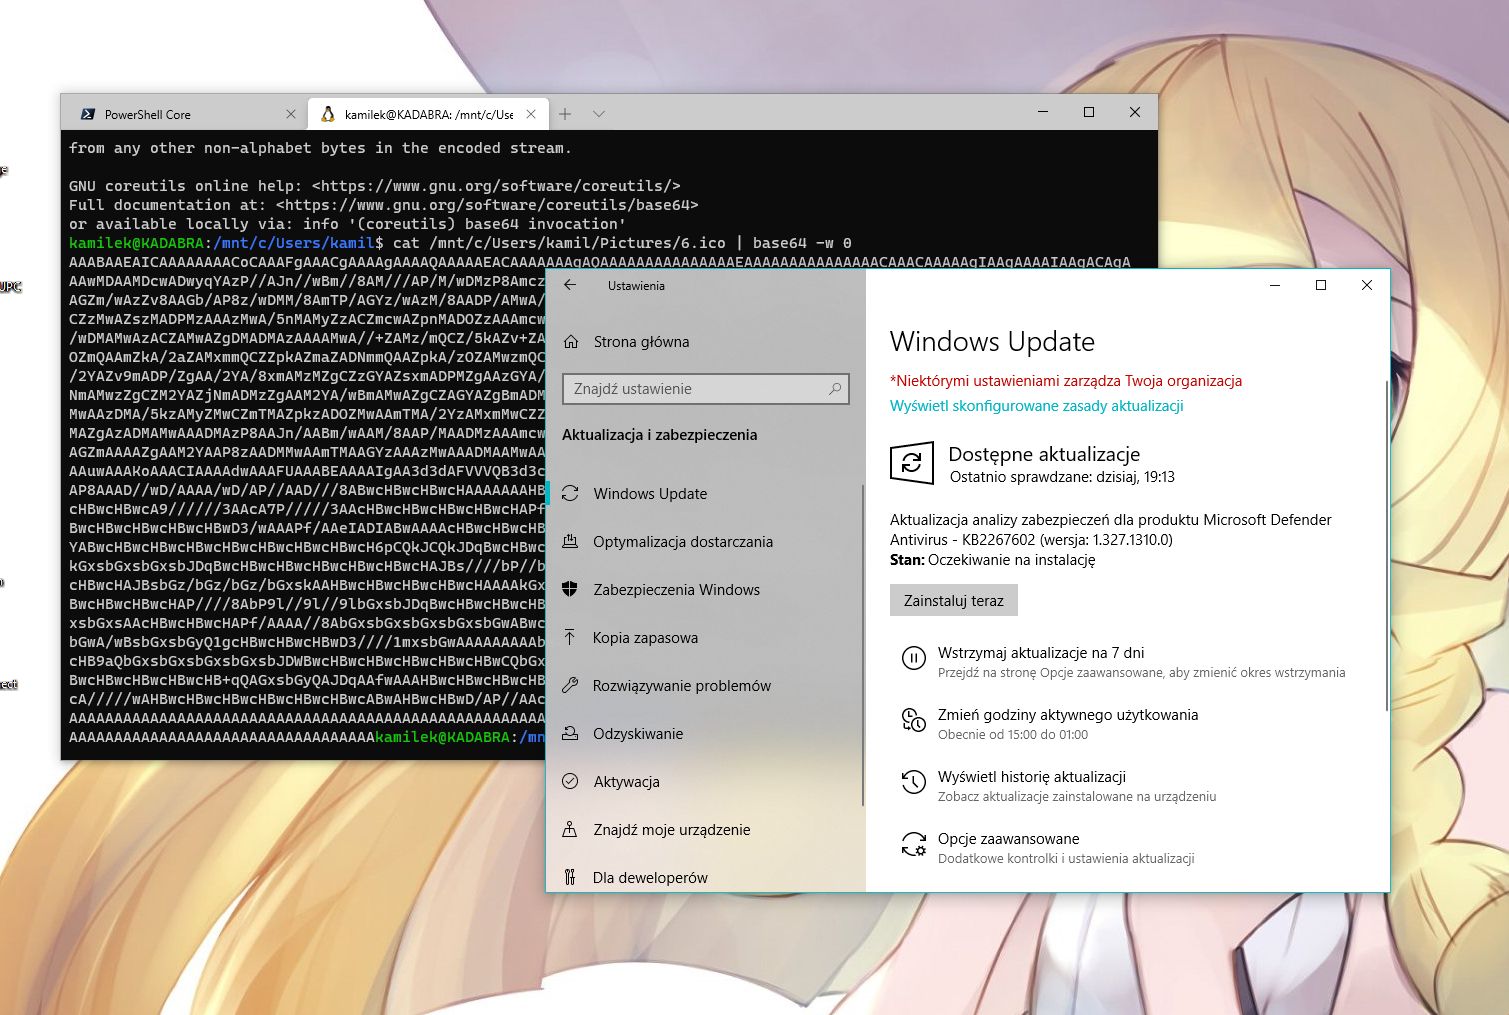Open a new terminal tab with plus
The height and width of the screenshot is (1015, 1509).
(565, 114)
